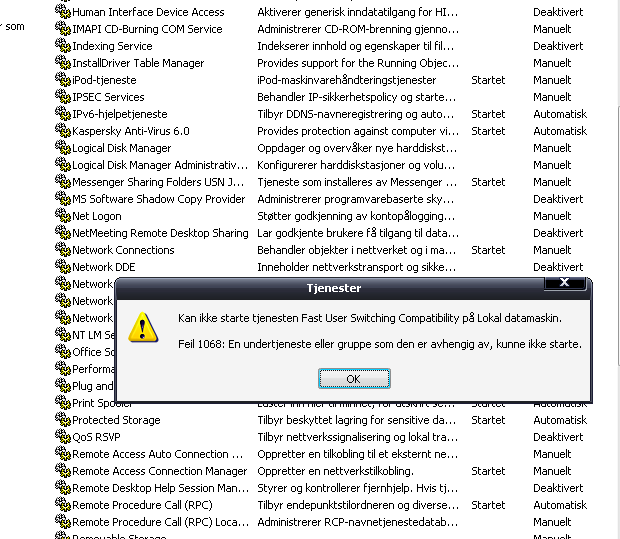Select Remote Procedure Call (RPC) service name
Screen dimensions: 620x539
click(x=142, y=505)
